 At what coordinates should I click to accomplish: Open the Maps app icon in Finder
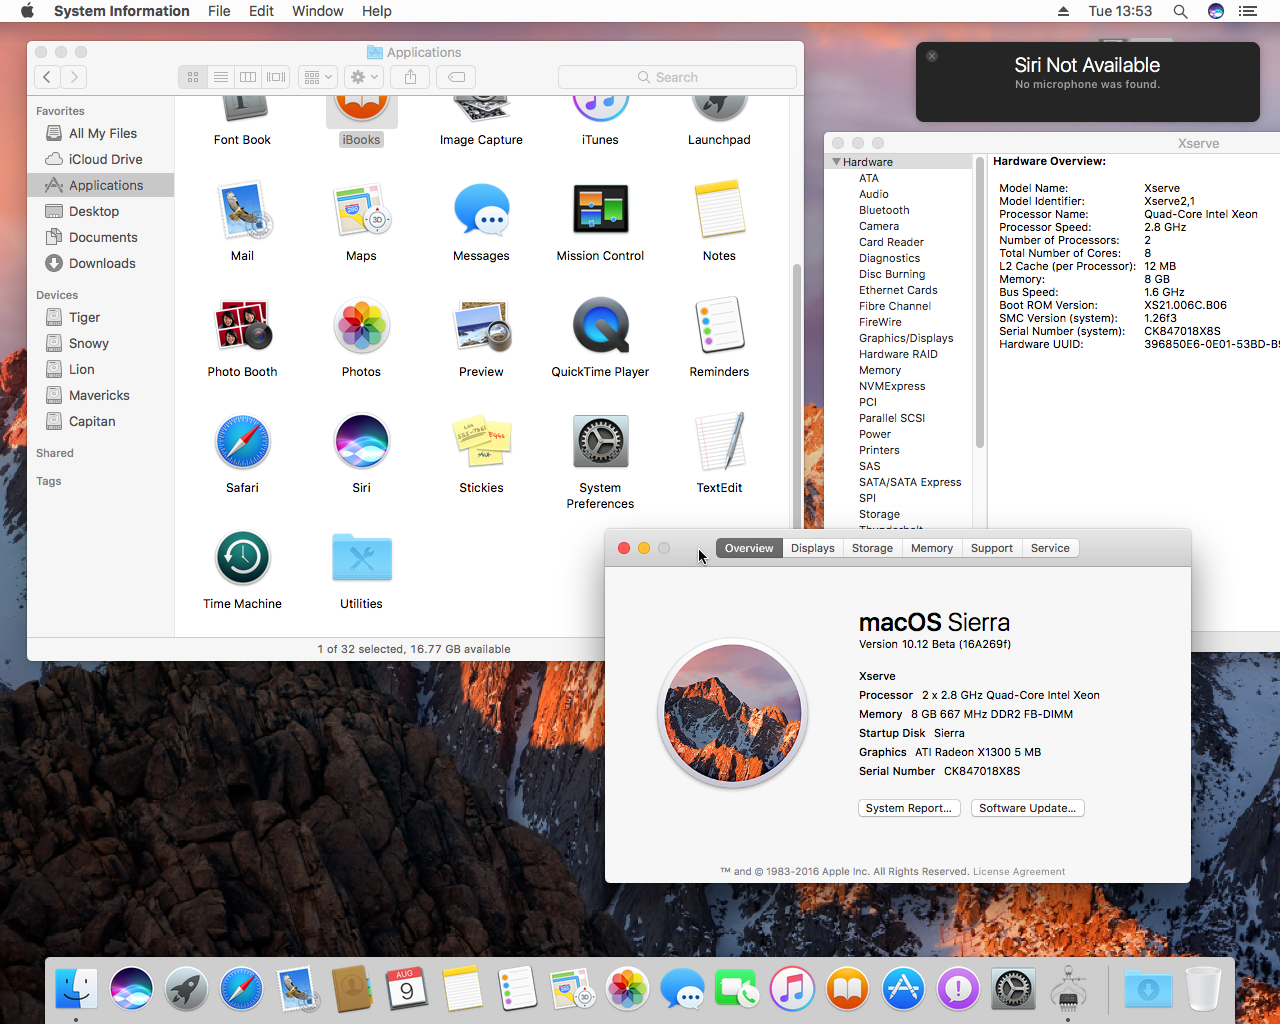pyautogui.click(x=361, y=210)
